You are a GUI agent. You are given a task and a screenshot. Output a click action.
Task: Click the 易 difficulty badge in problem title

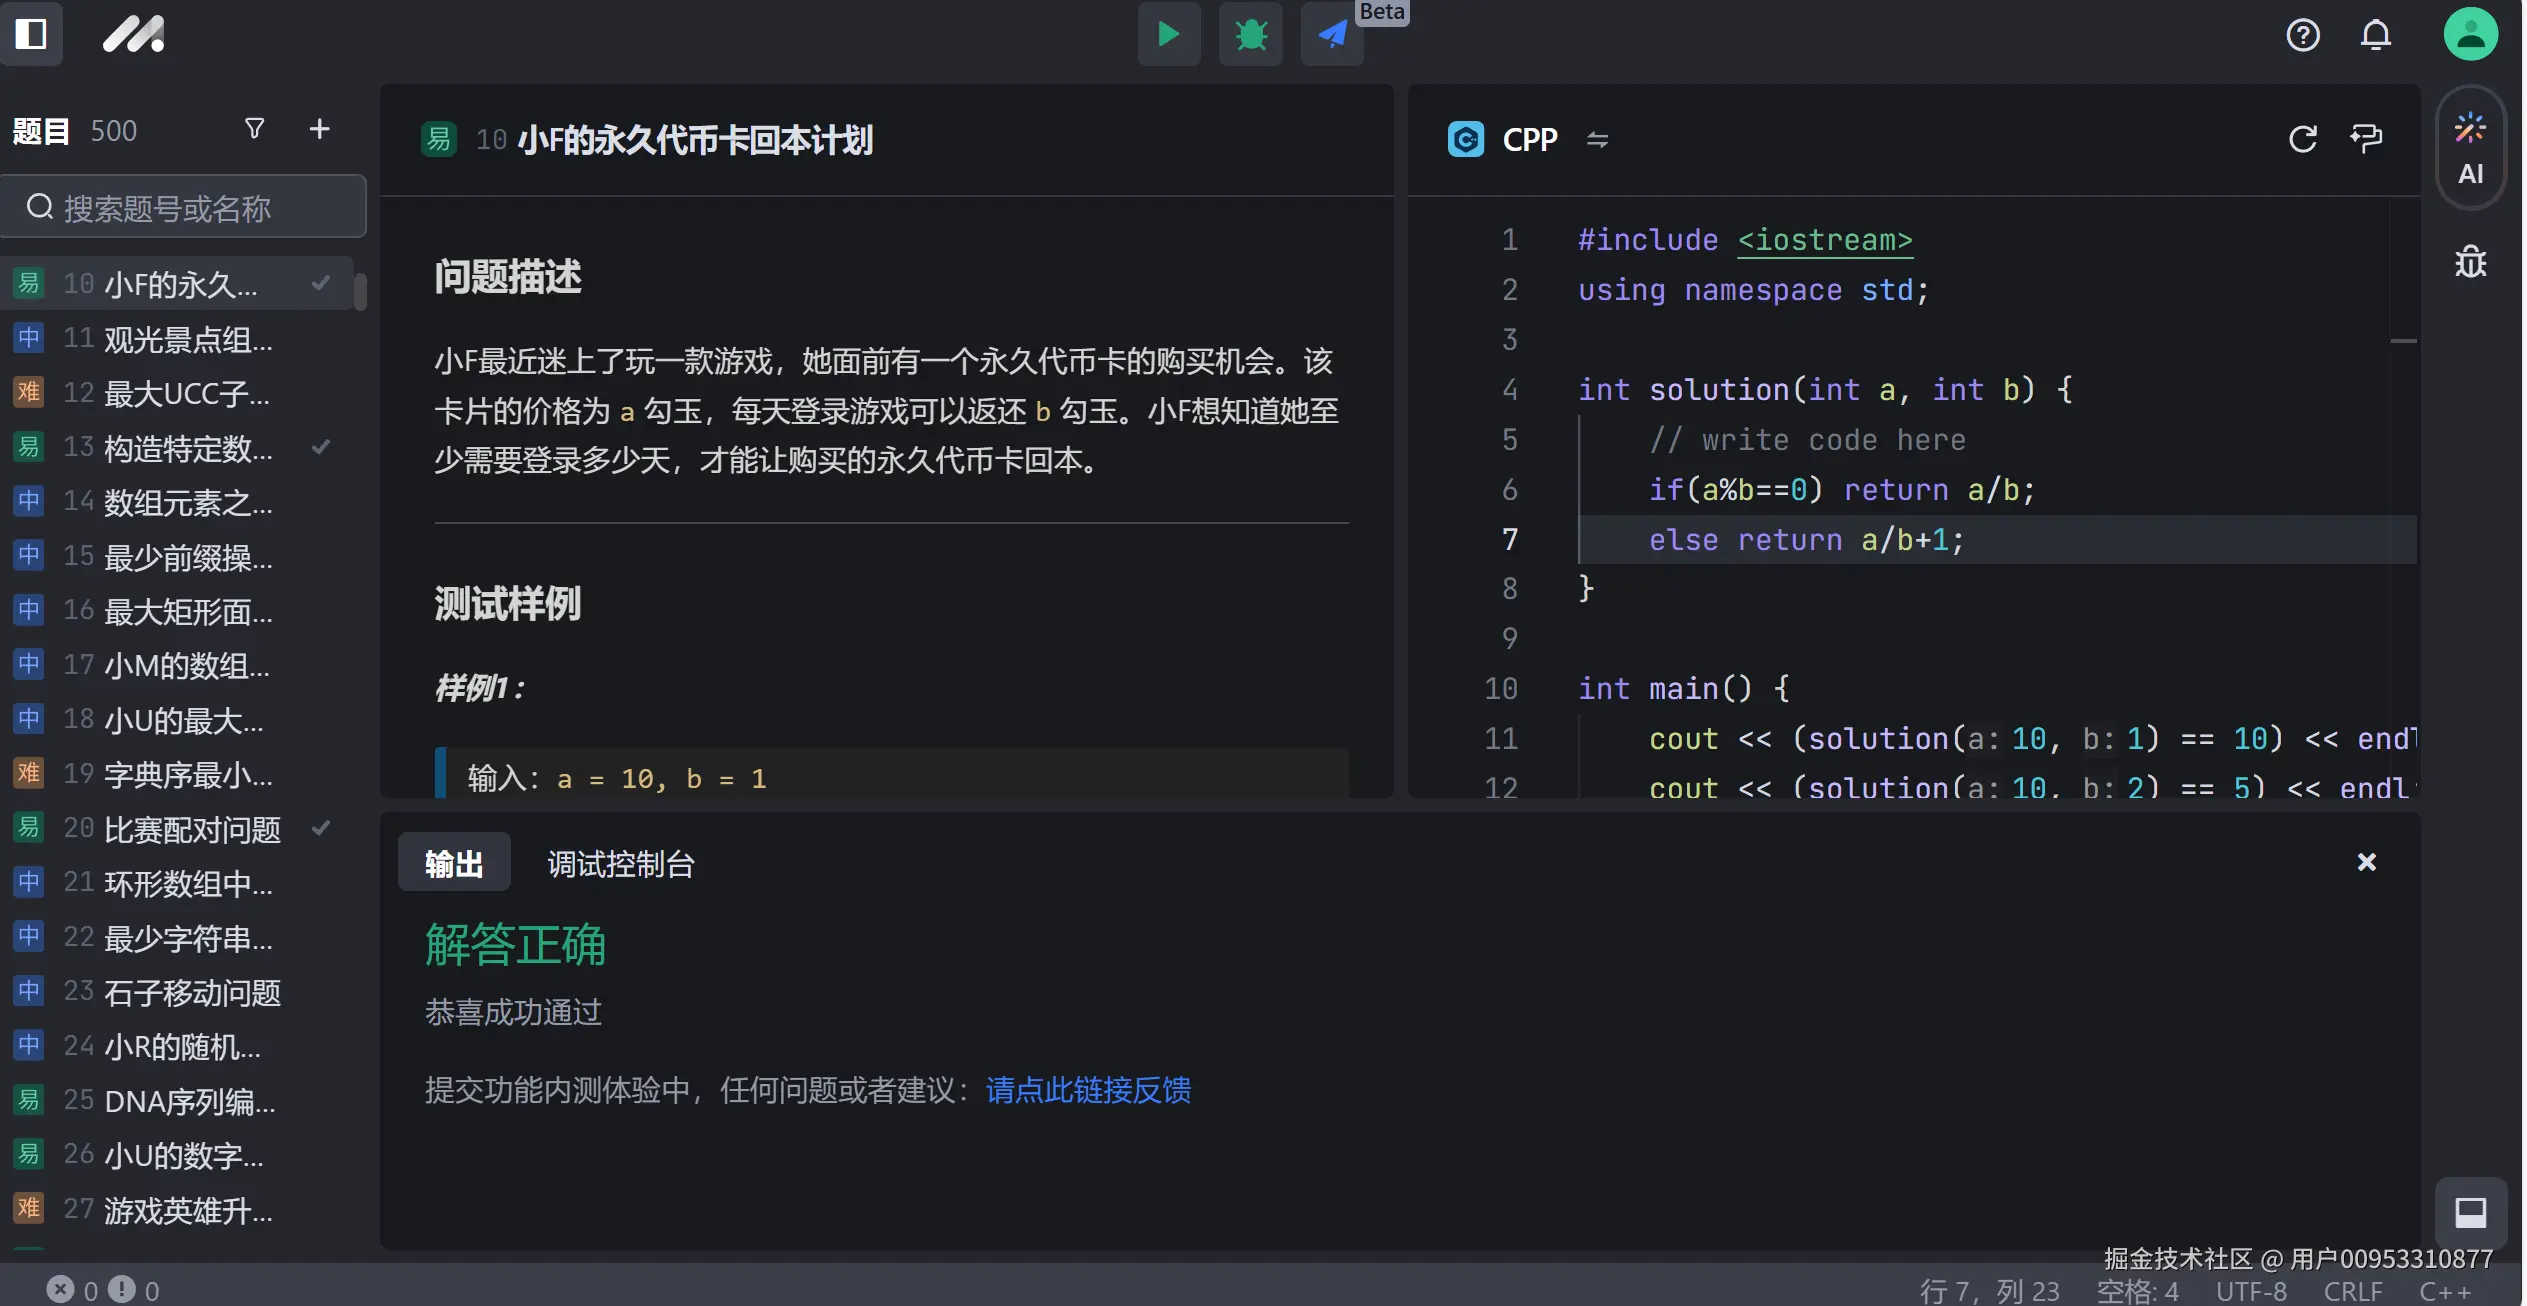438,139
